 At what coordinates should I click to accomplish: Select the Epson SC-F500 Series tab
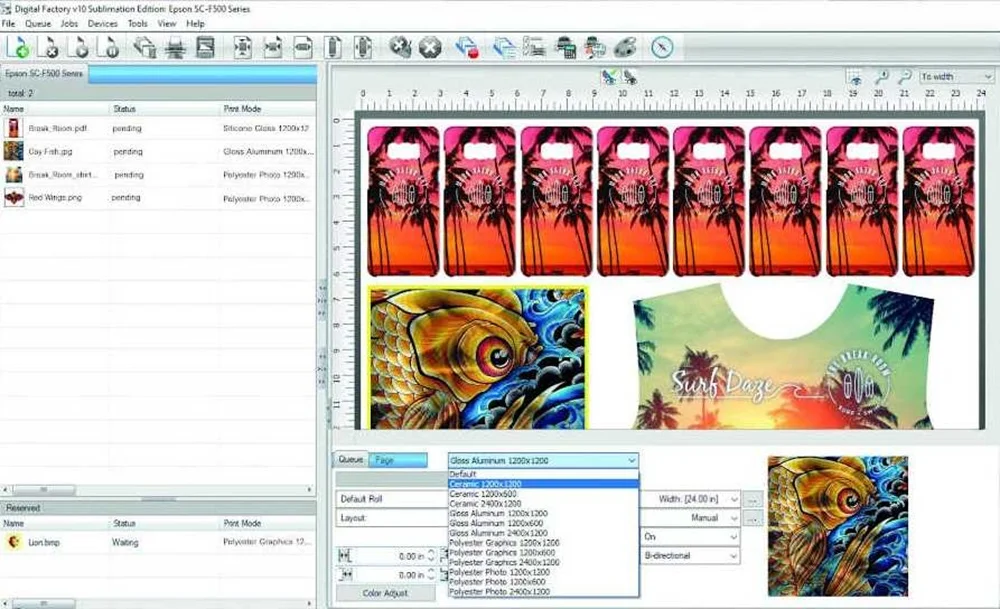coord(45,74)
